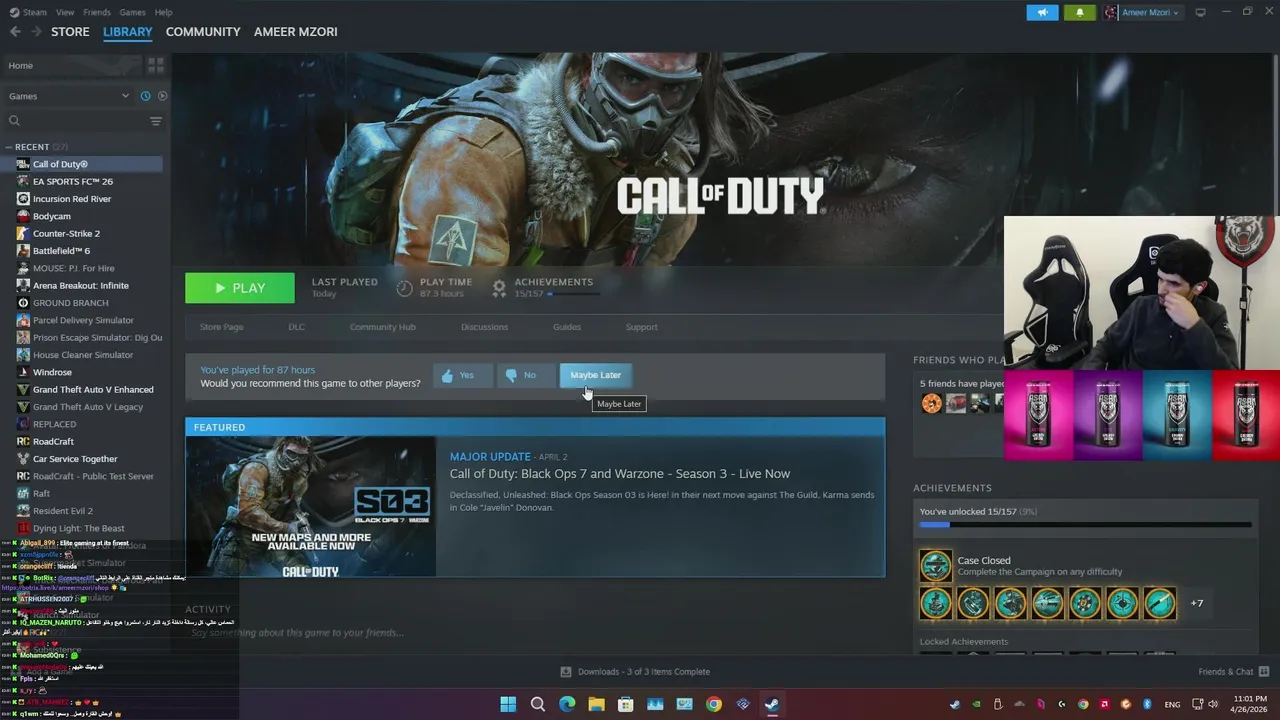Click the Steam icon in the taskbar
The image size is (1280, 720).
point(772,704)
